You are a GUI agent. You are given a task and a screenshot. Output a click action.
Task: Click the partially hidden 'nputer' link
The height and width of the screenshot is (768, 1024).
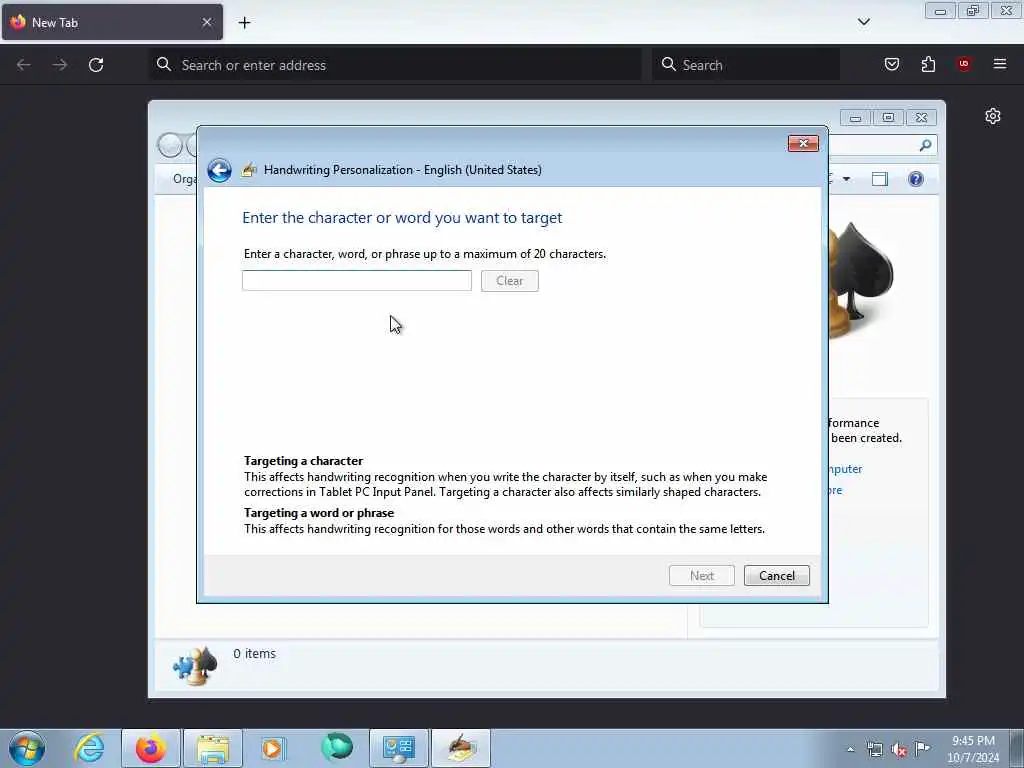(845, 469)
